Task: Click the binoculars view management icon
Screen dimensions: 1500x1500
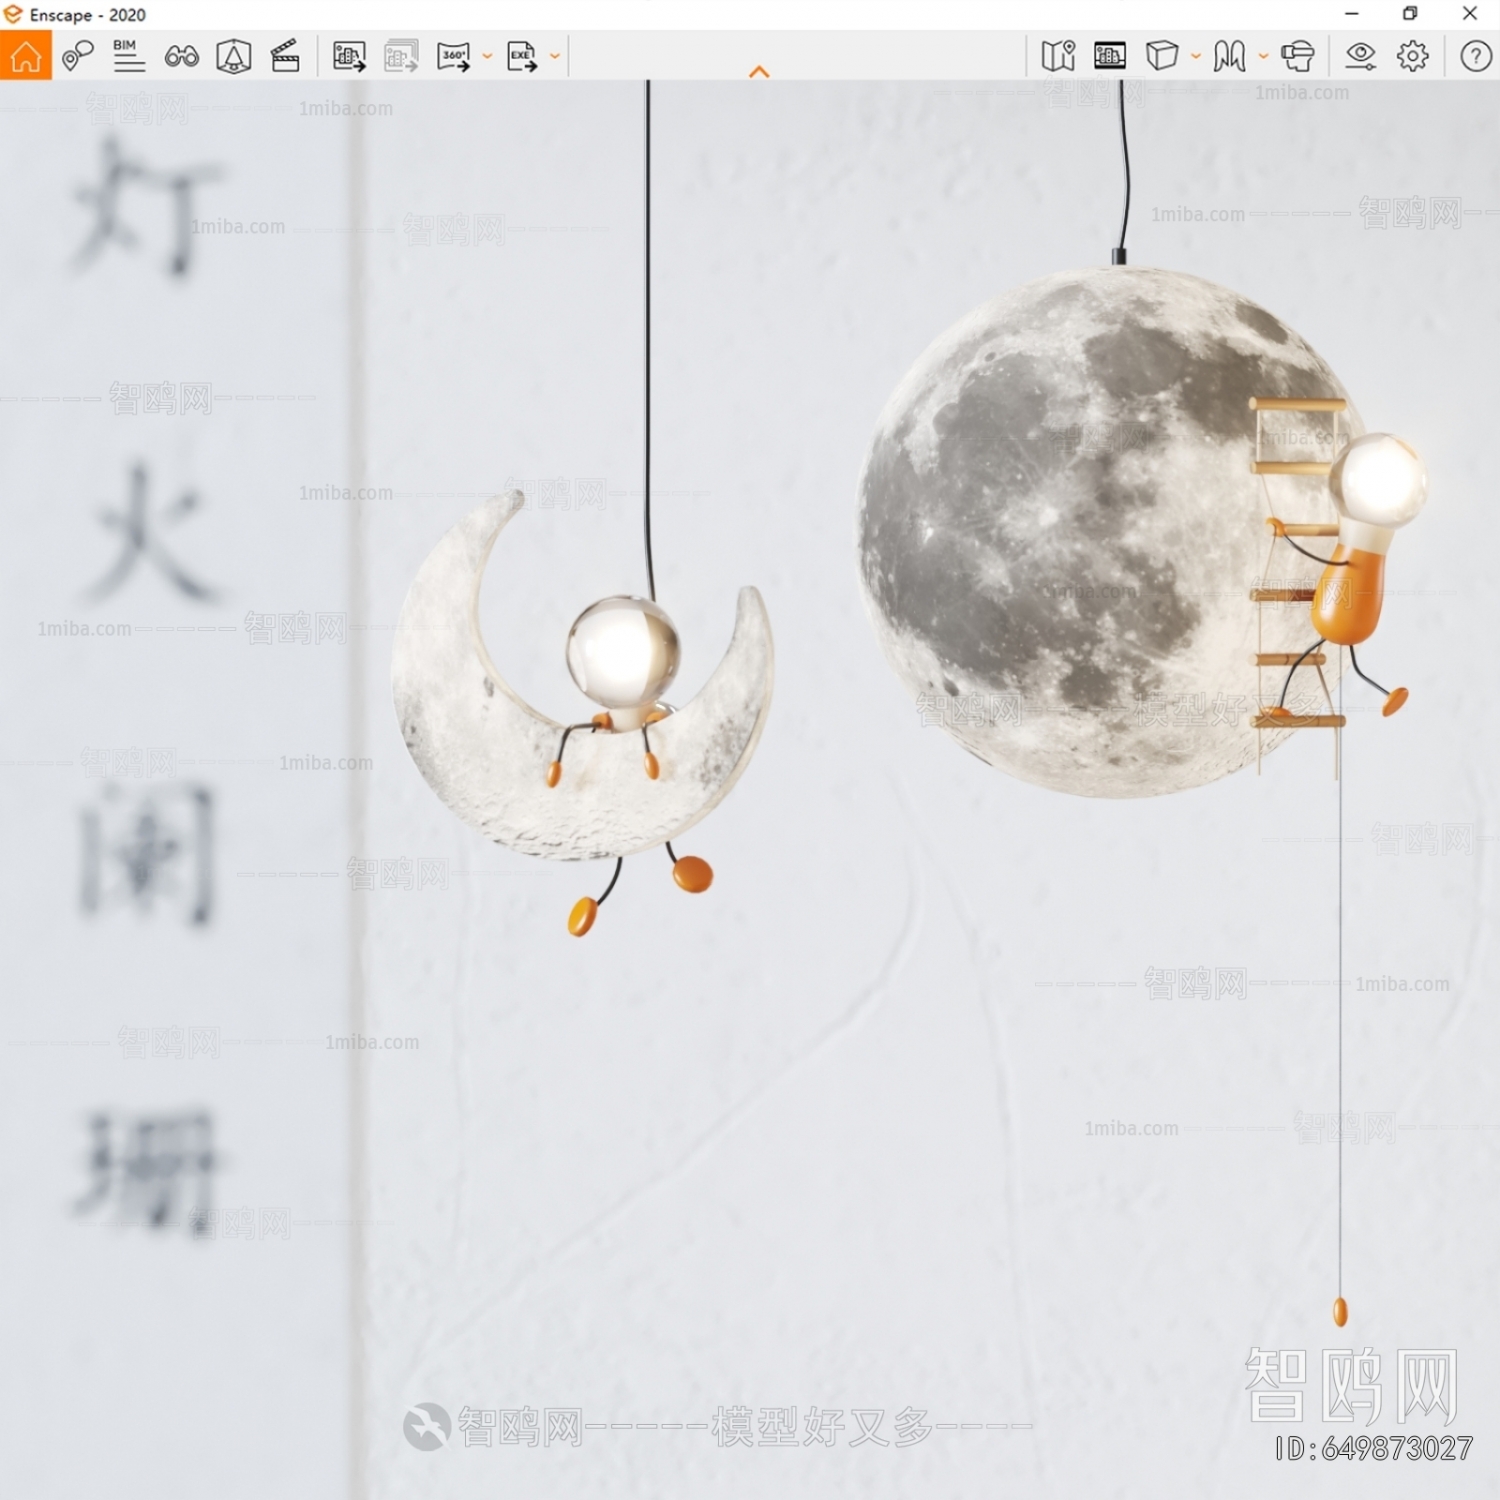Action: click(181, 56)
